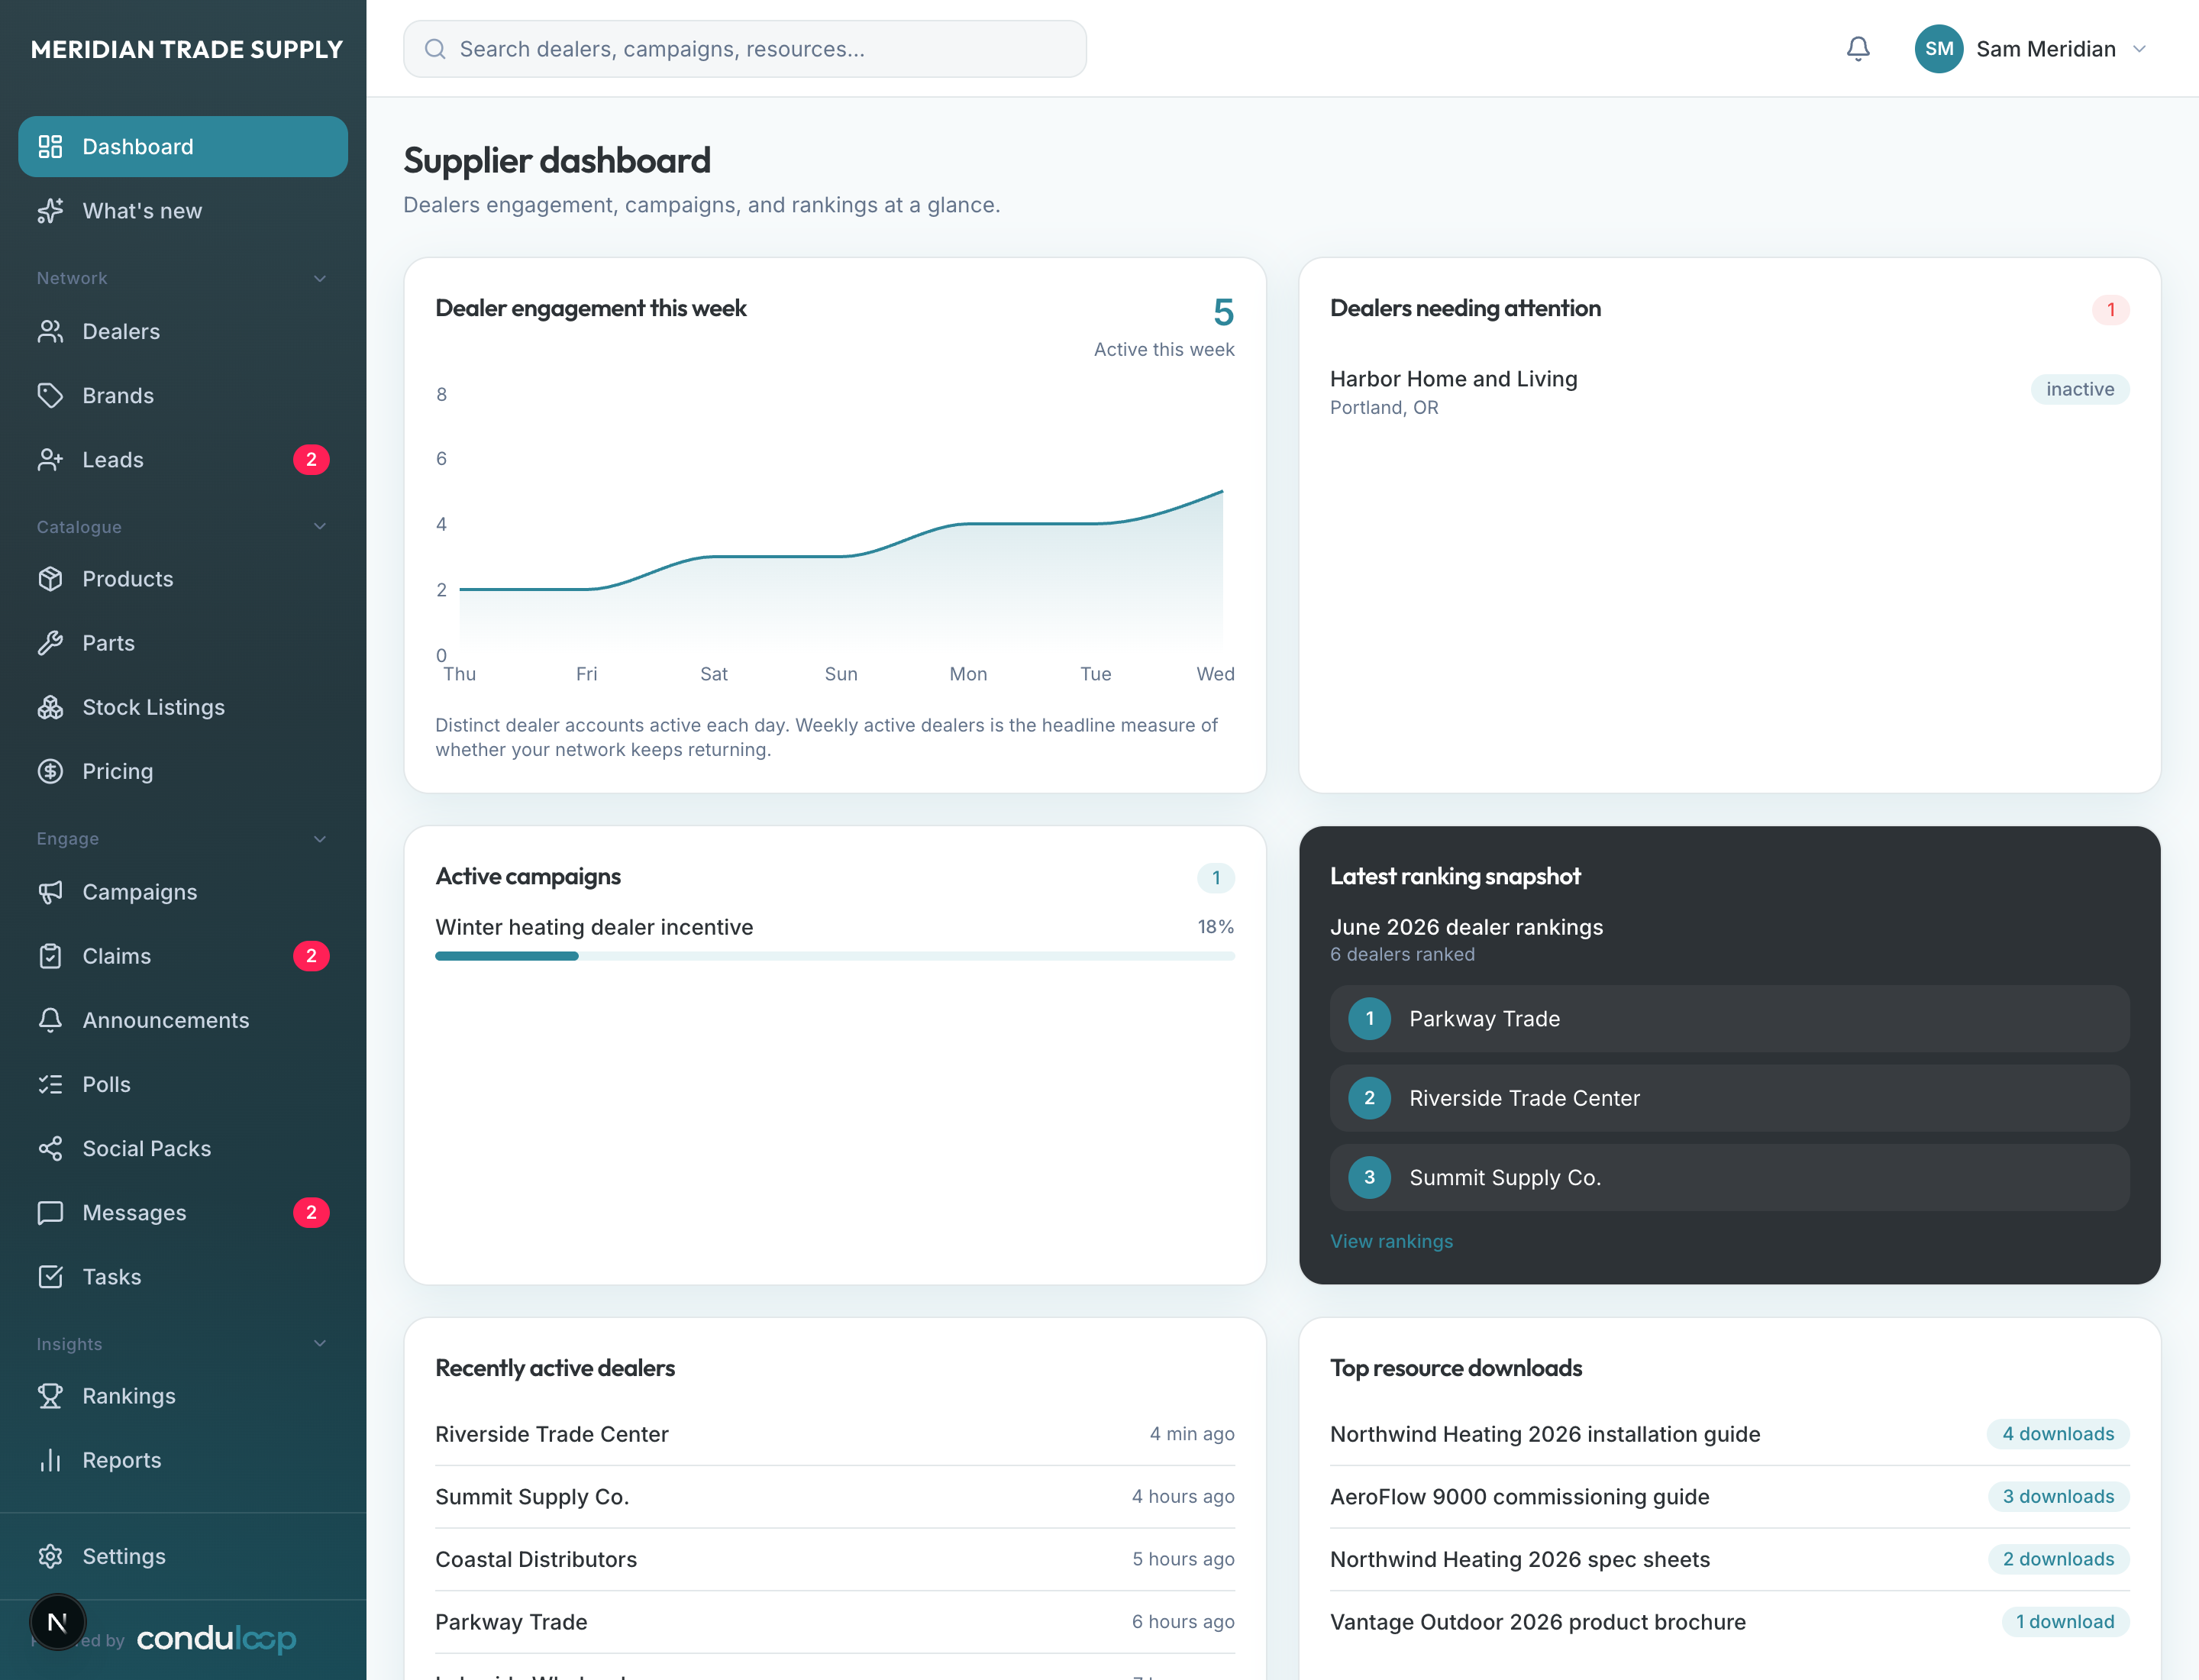Click the Announcements bell icon in sidebar
Screen dimensions: 2199x1680
[50, 1020]
